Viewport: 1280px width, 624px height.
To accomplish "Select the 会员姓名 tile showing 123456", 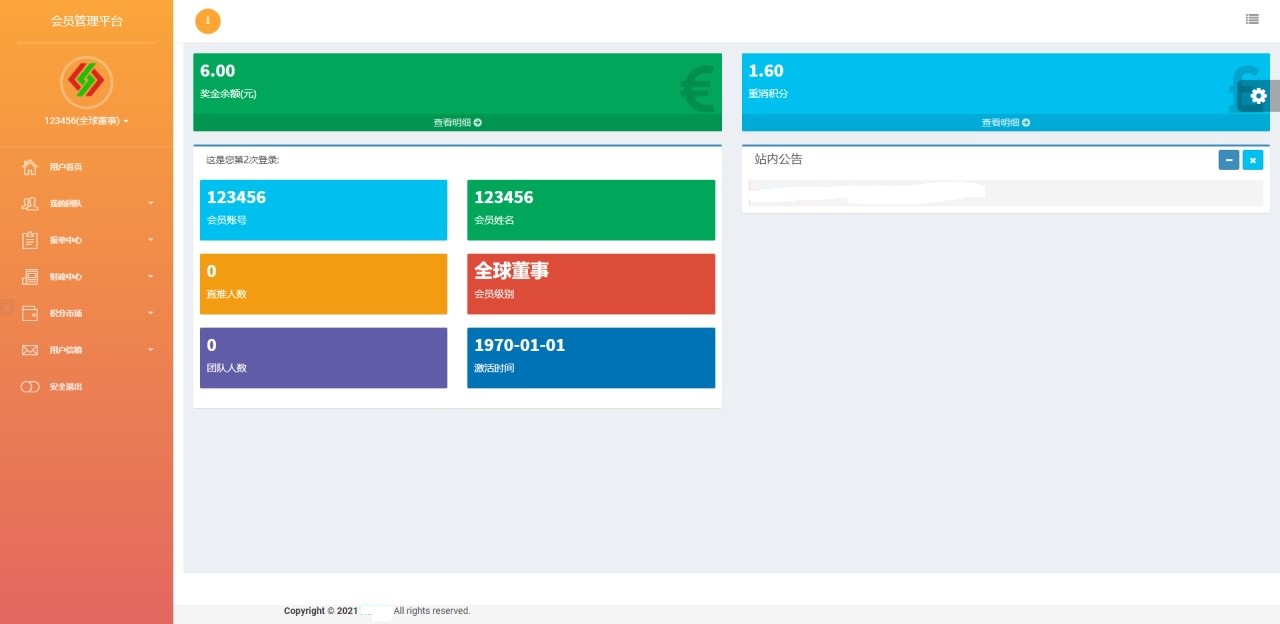I will 591,210.
